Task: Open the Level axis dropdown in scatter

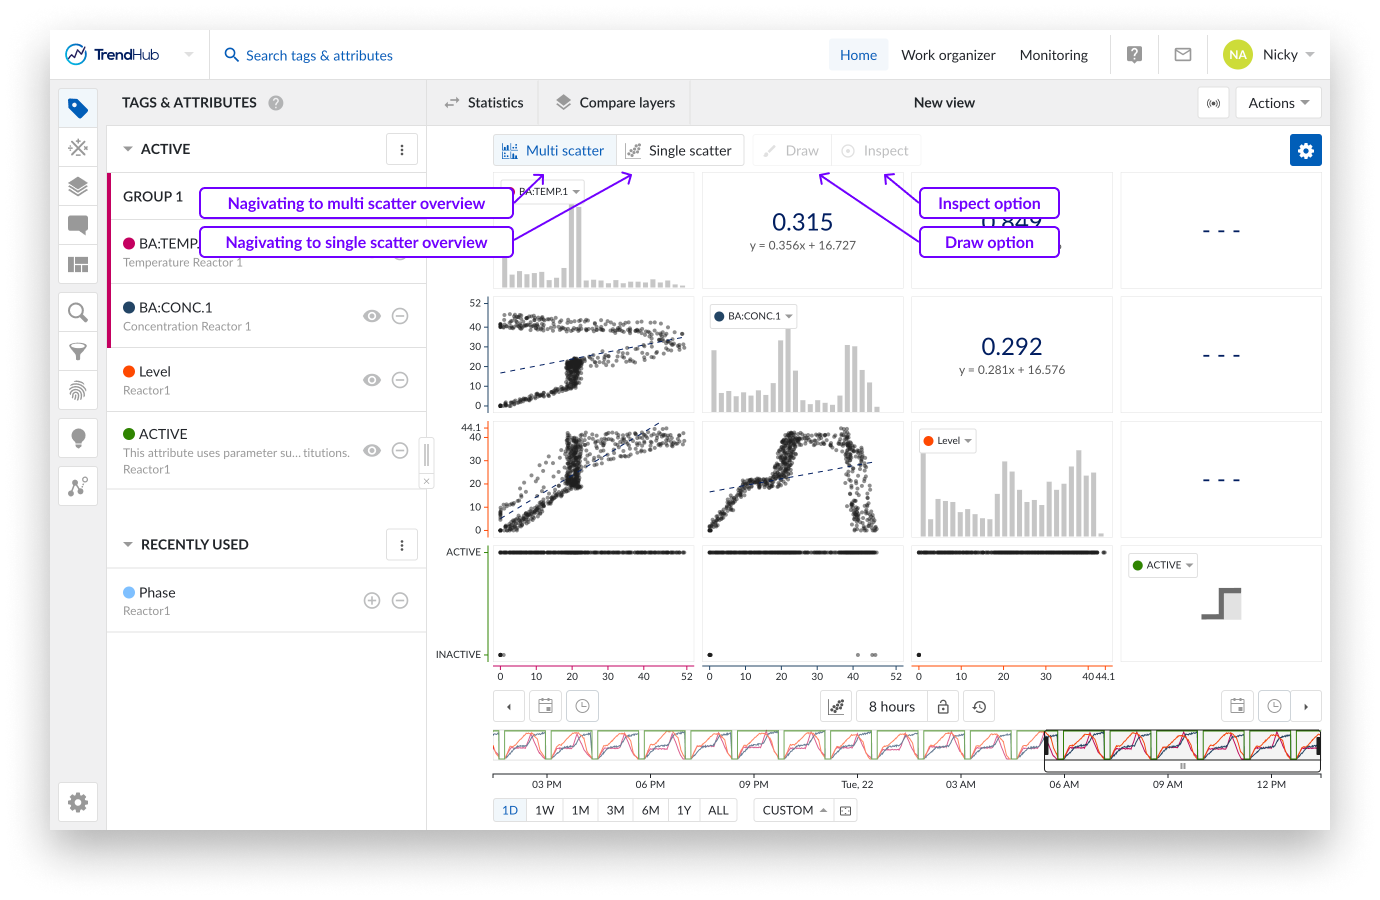Action: [947, 441]
